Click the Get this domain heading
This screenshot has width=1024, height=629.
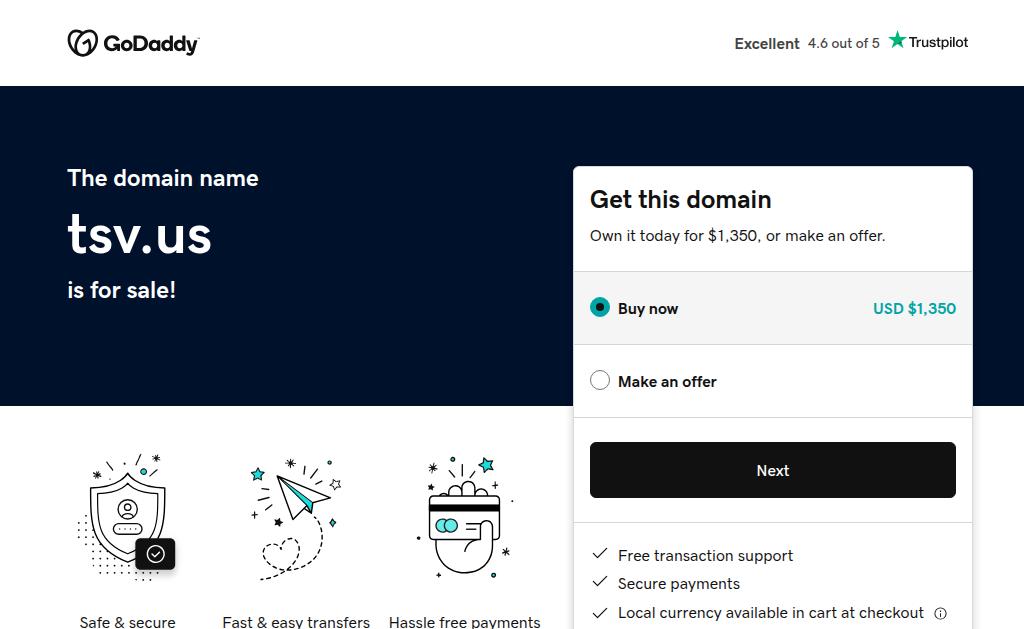pyautogui.click(x=680, y=199)
